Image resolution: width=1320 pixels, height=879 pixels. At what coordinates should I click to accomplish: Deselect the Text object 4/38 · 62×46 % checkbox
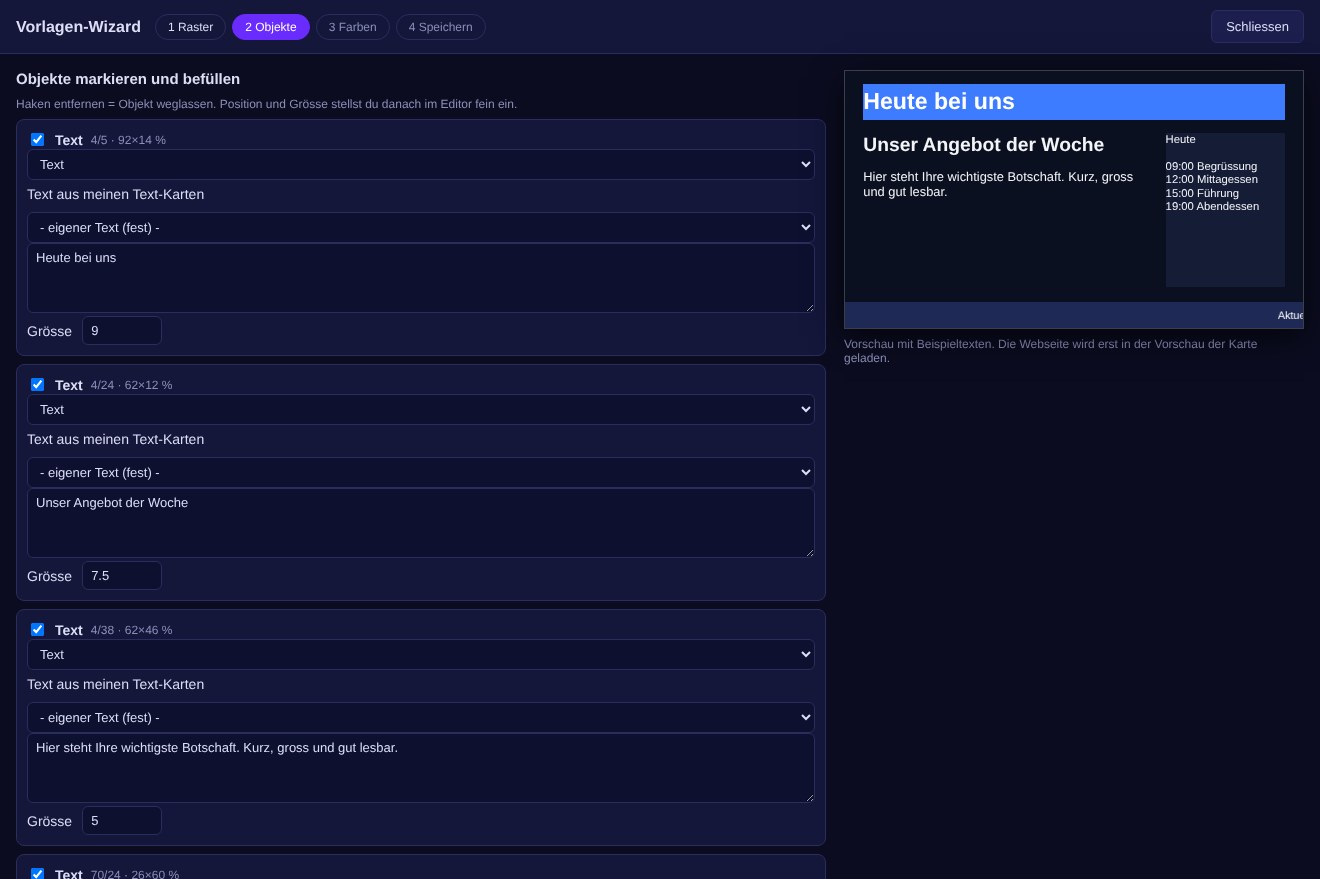[38, 630]
